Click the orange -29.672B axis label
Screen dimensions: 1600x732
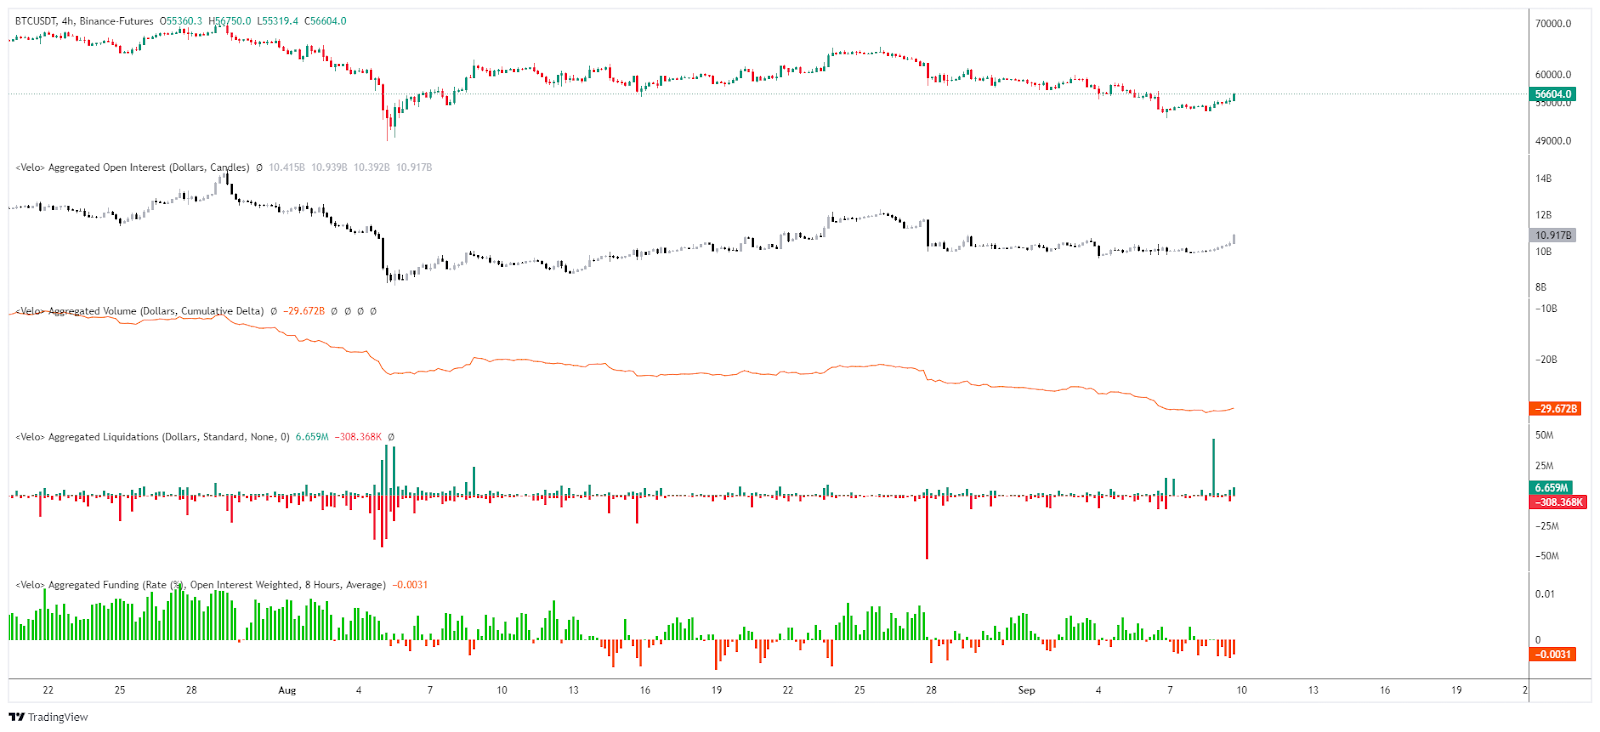pyautogui.click(x=1556, y=409)
